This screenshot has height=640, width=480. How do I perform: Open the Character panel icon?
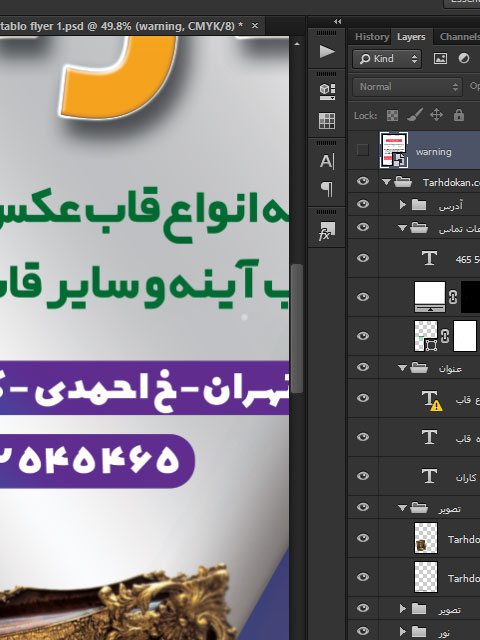click(327, 162)
